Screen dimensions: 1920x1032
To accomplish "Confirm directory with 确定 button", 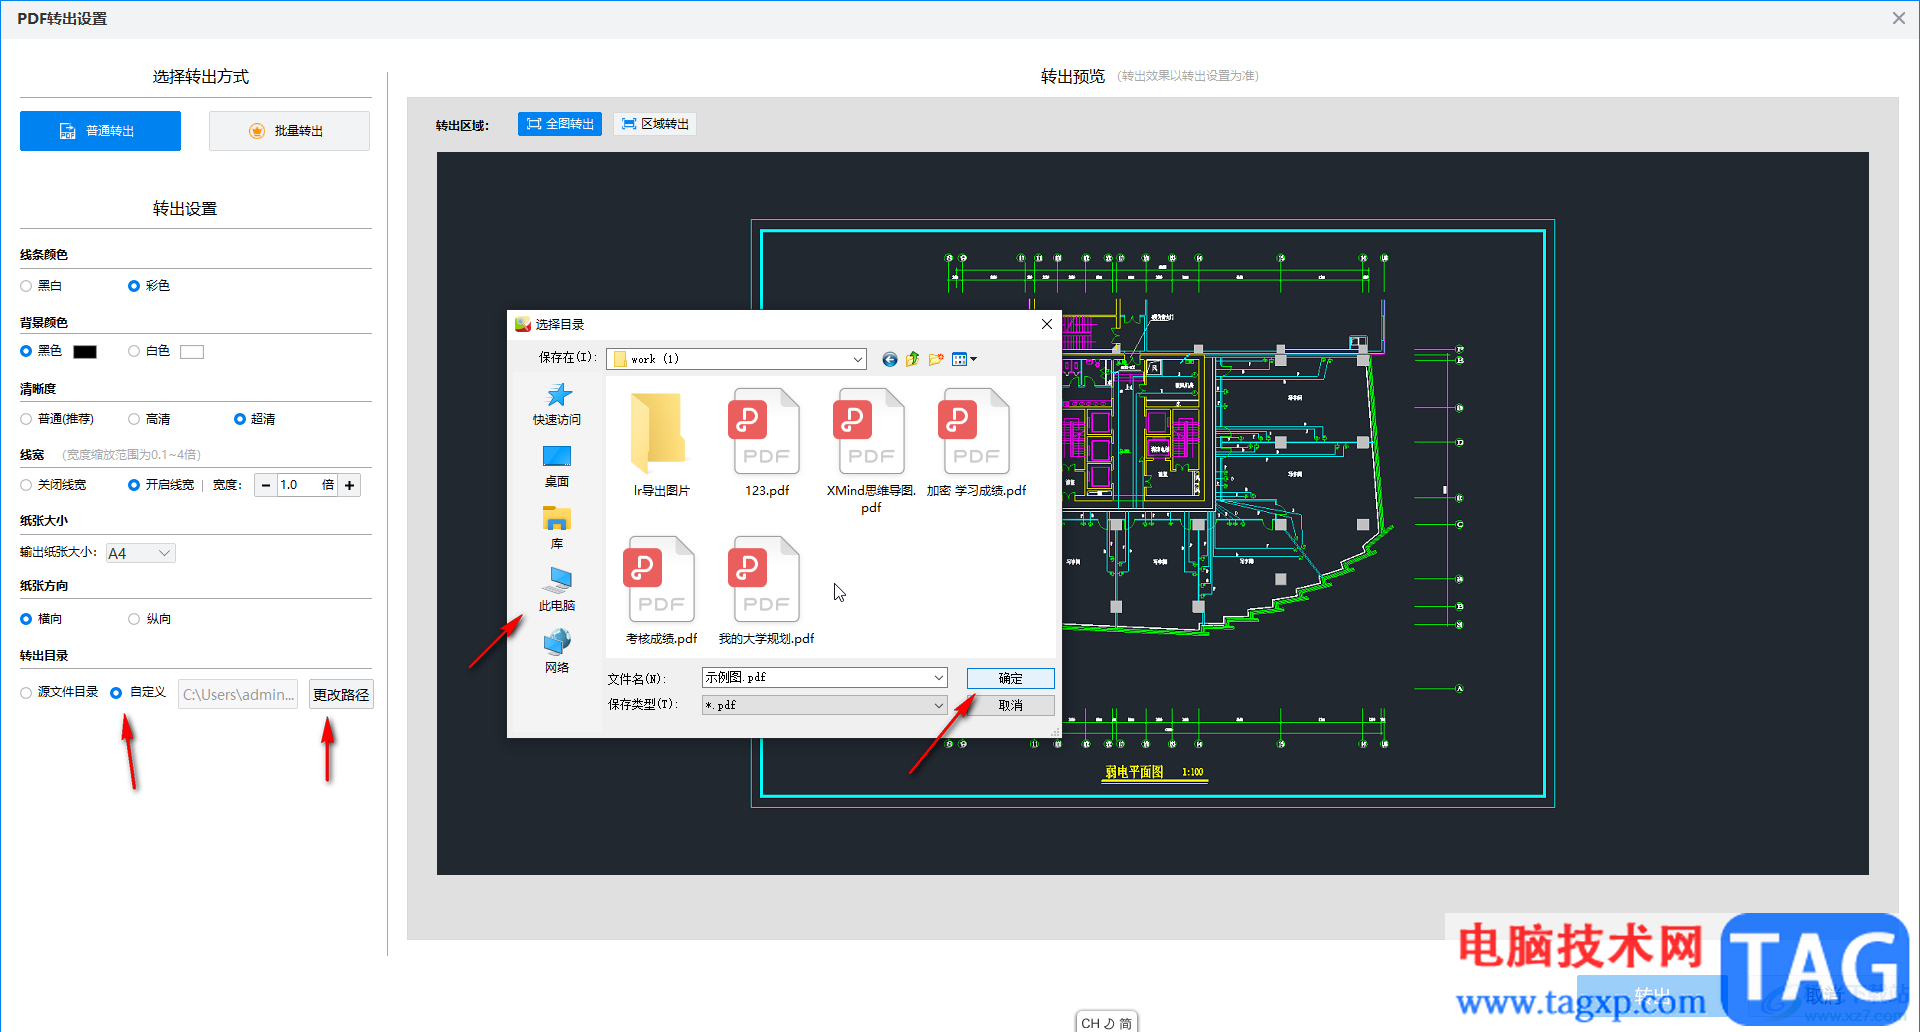I will pyautogui.click(x=1010, y=678).
